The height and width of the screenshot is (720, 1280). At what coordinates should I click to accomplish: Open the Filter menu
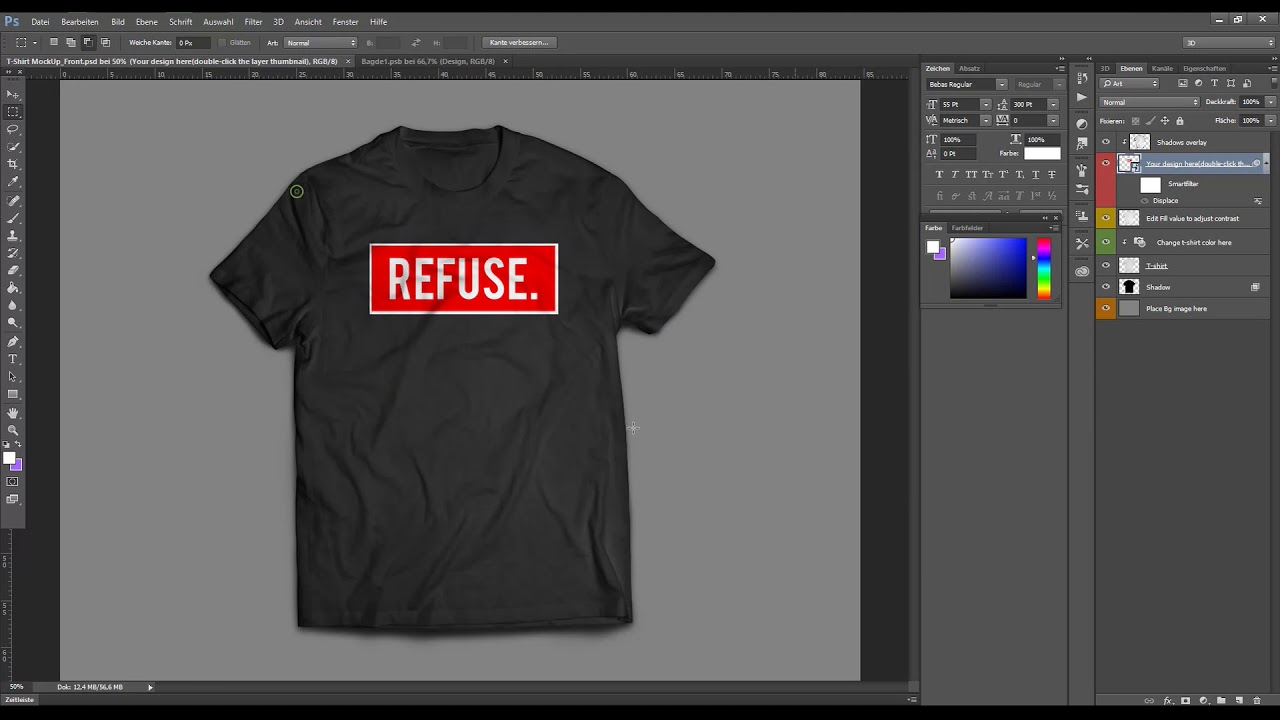tap(254, 22)
